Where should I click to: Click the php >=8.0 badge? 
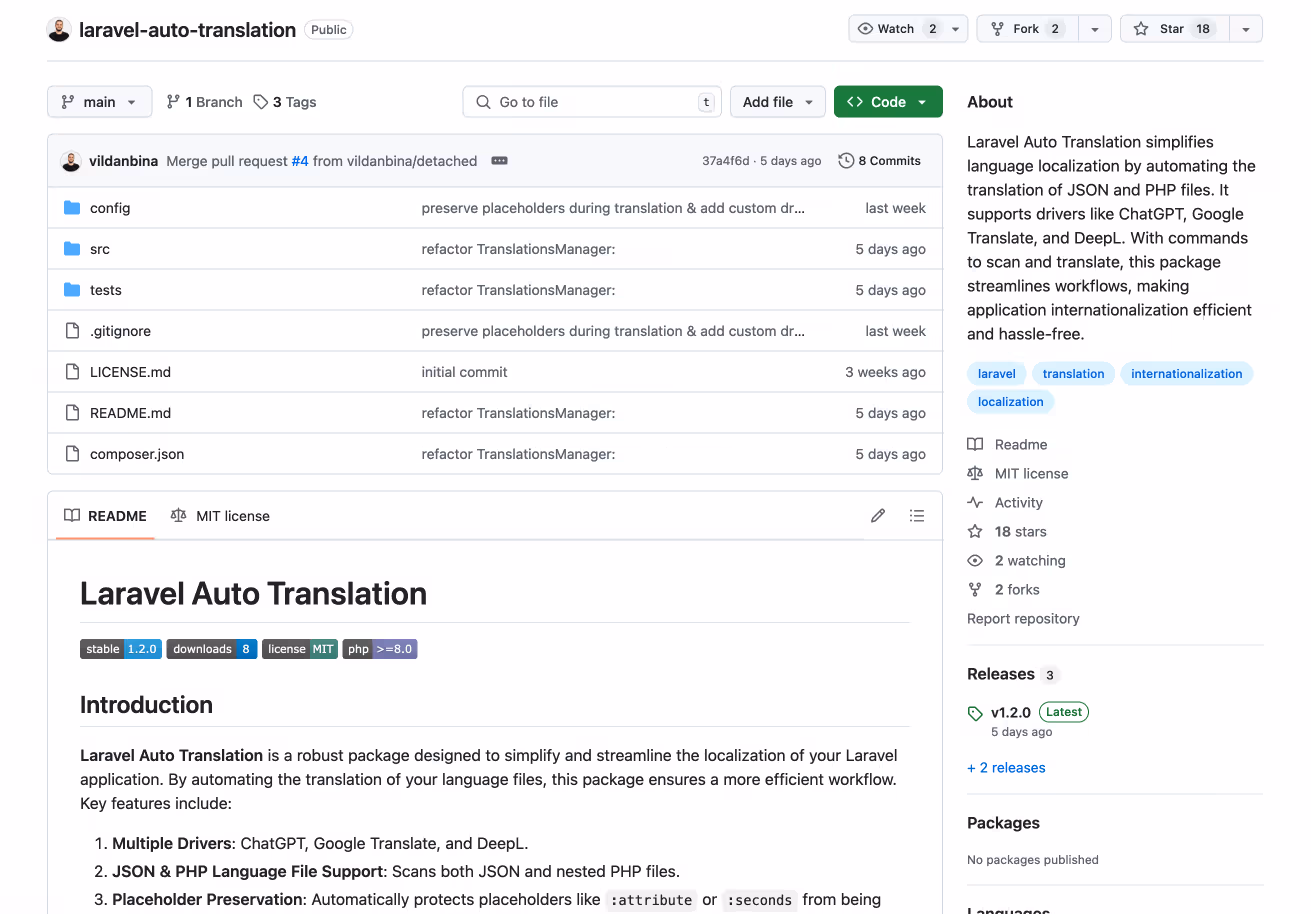coord(380,649)
